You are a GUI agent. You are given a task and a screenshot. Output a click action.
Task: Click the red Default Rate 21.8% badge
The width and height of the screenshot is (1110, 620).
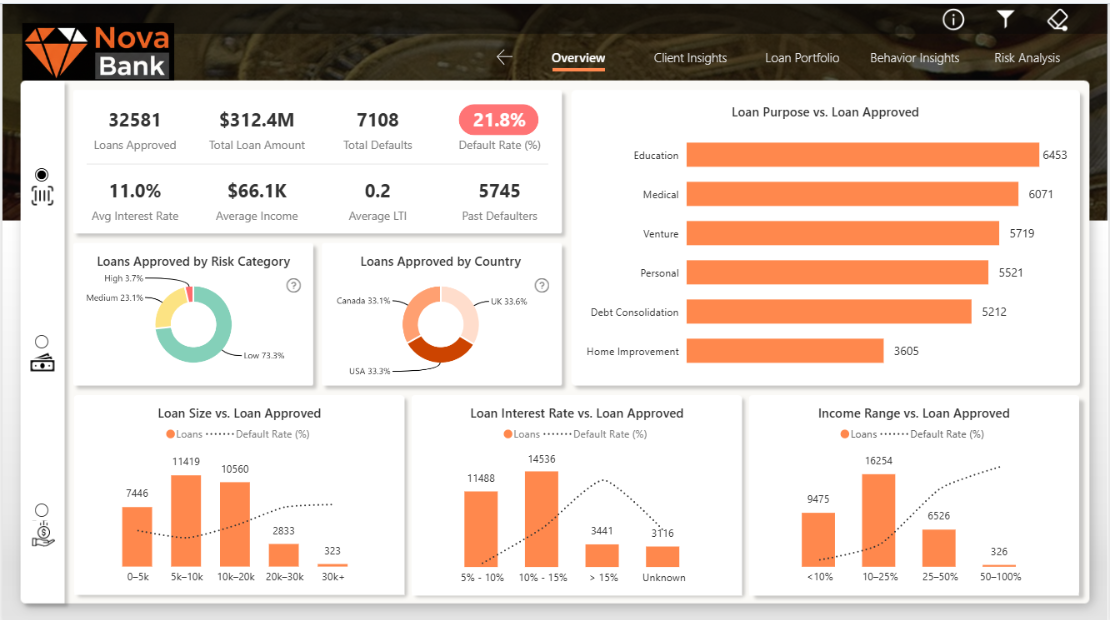(498, 121)
